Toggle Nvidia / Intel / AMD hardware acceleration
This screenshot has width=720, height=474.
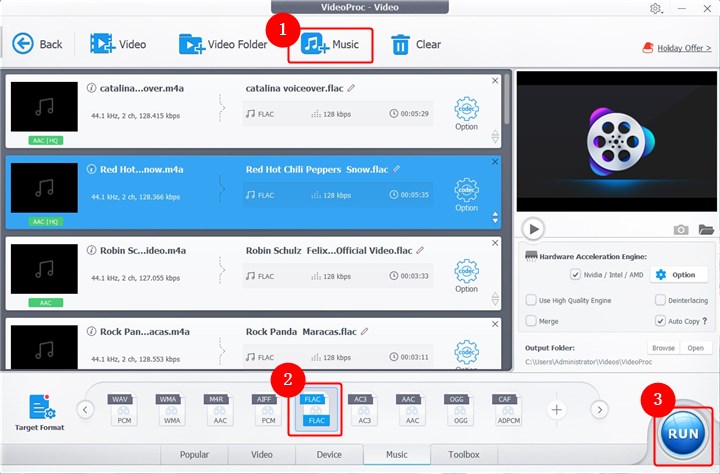coord(575,275)
